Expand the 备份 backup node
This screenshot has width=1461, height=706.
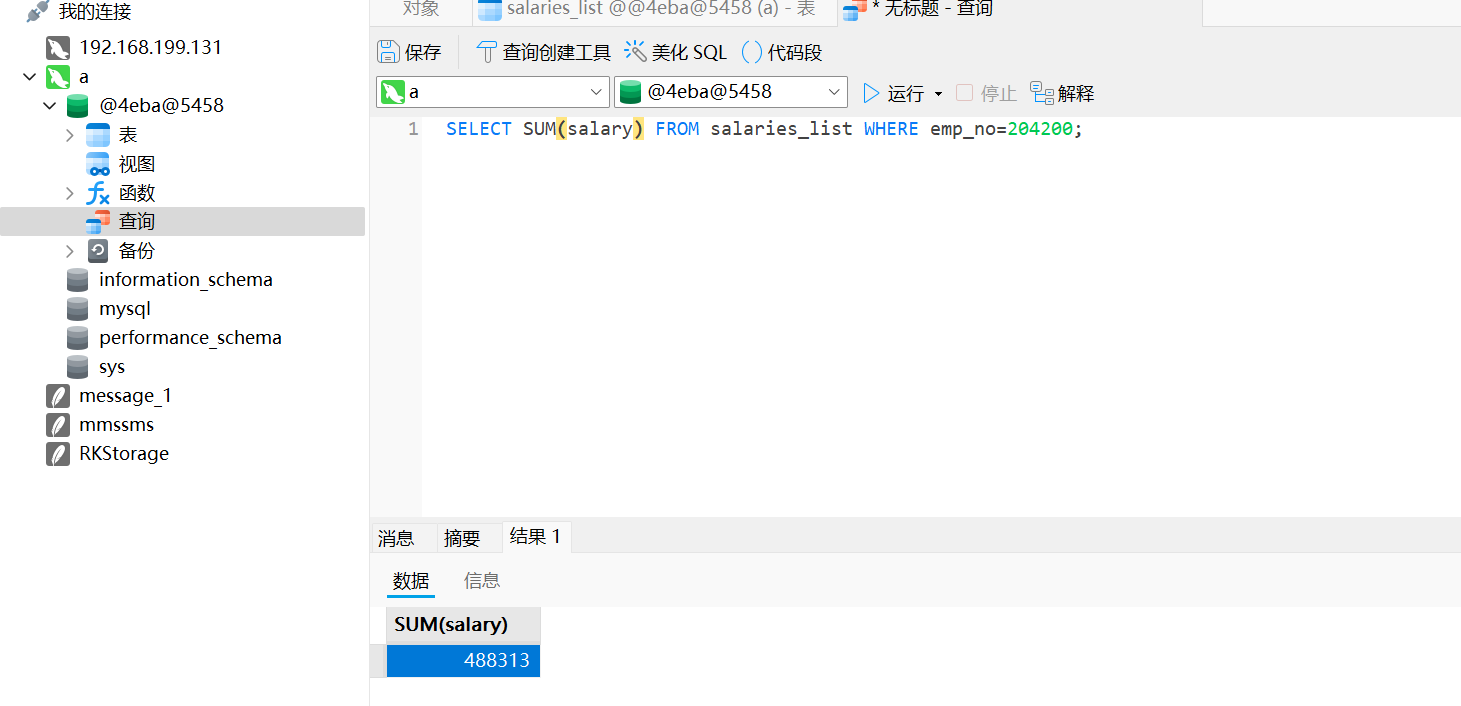(70, 251)
